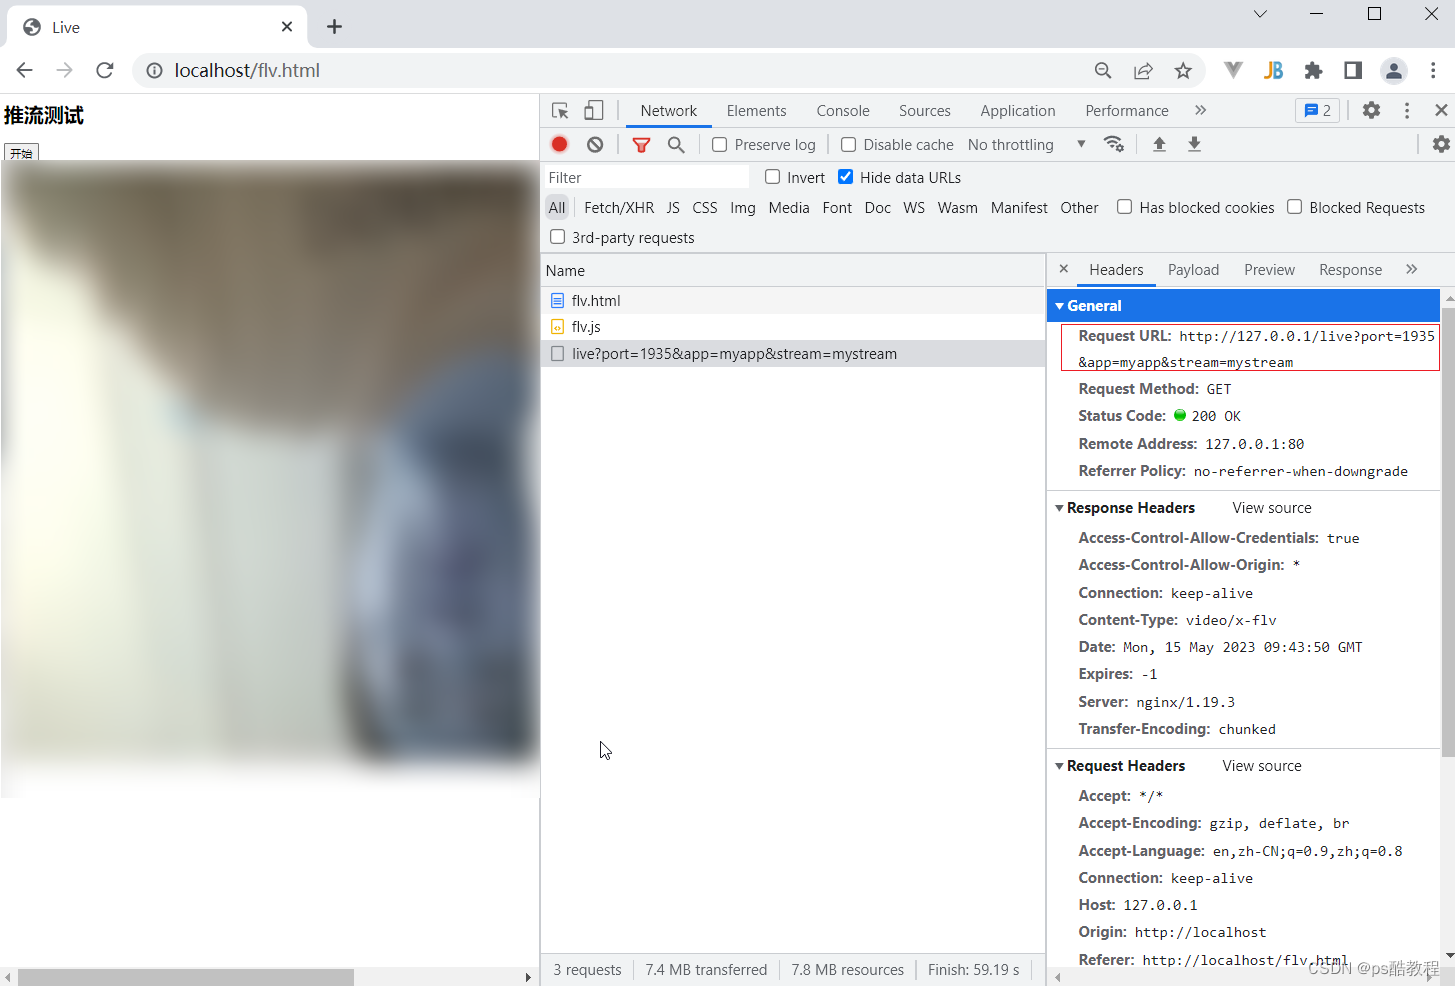This screenshot has width=1455, height=986.
Task: Open the No throttling dropdown
Action: click(x=1027, y=145)
